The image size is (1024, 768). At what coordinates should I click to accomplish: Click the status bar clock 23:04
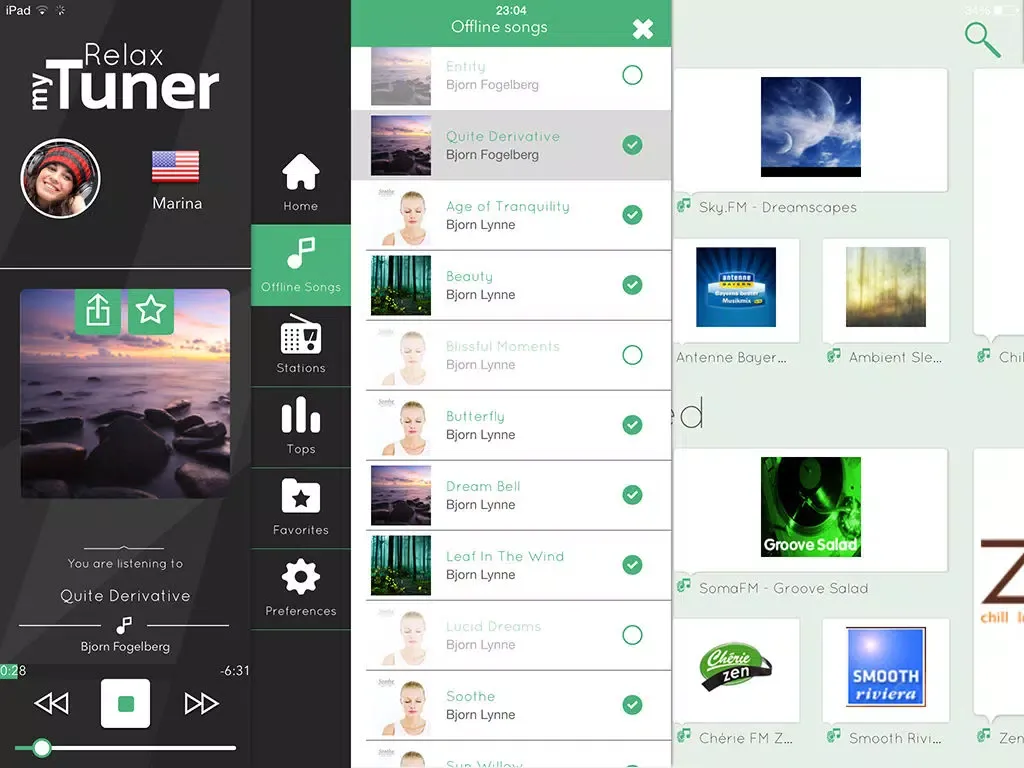click(x=511, y=10)
